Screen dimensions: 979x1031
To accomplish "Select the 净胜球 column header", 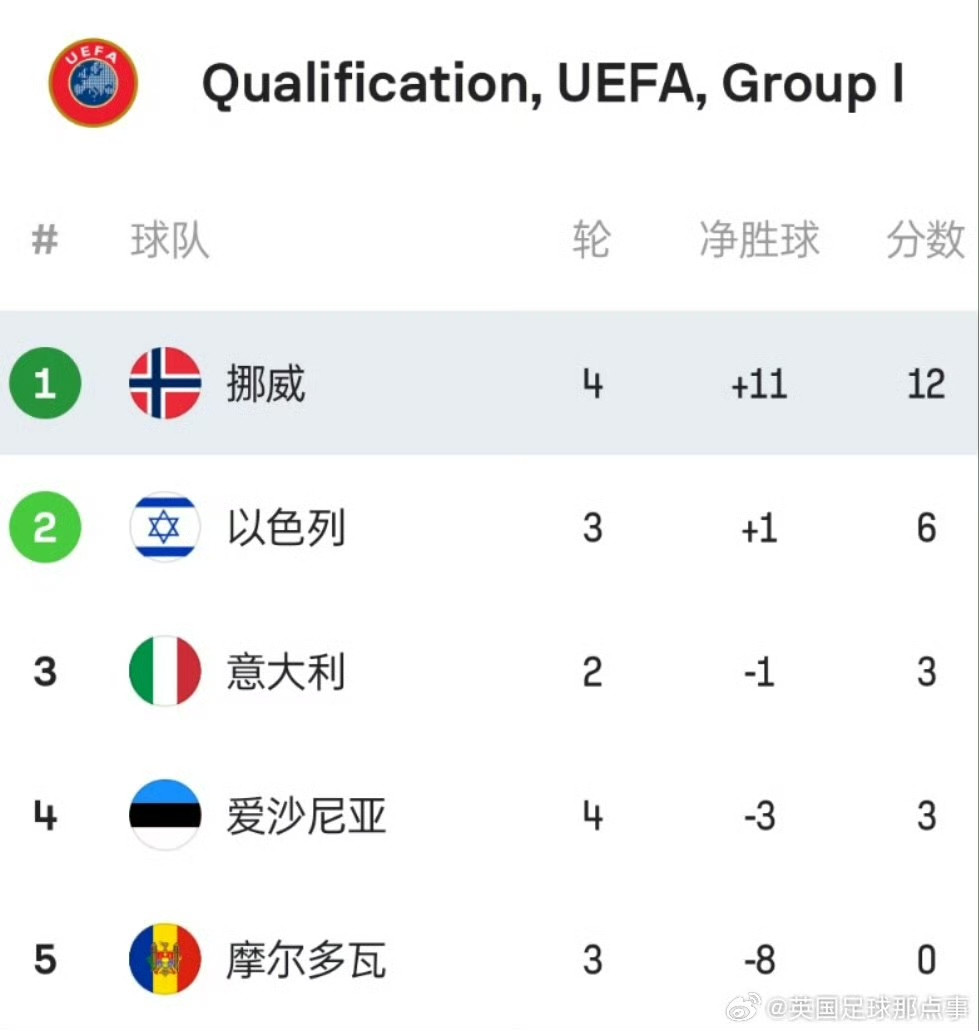I will (x=759, y=241).
